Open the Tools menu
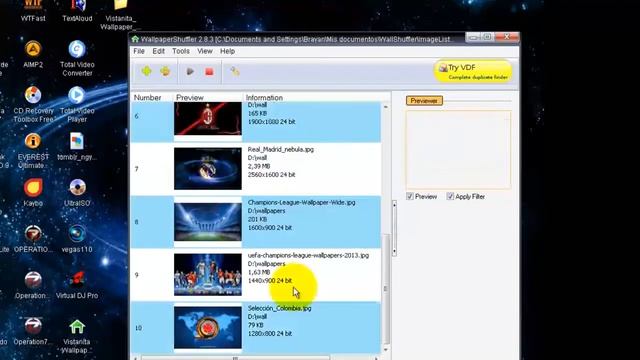This screenshot has width=640, height=360. tap(181, 51)
